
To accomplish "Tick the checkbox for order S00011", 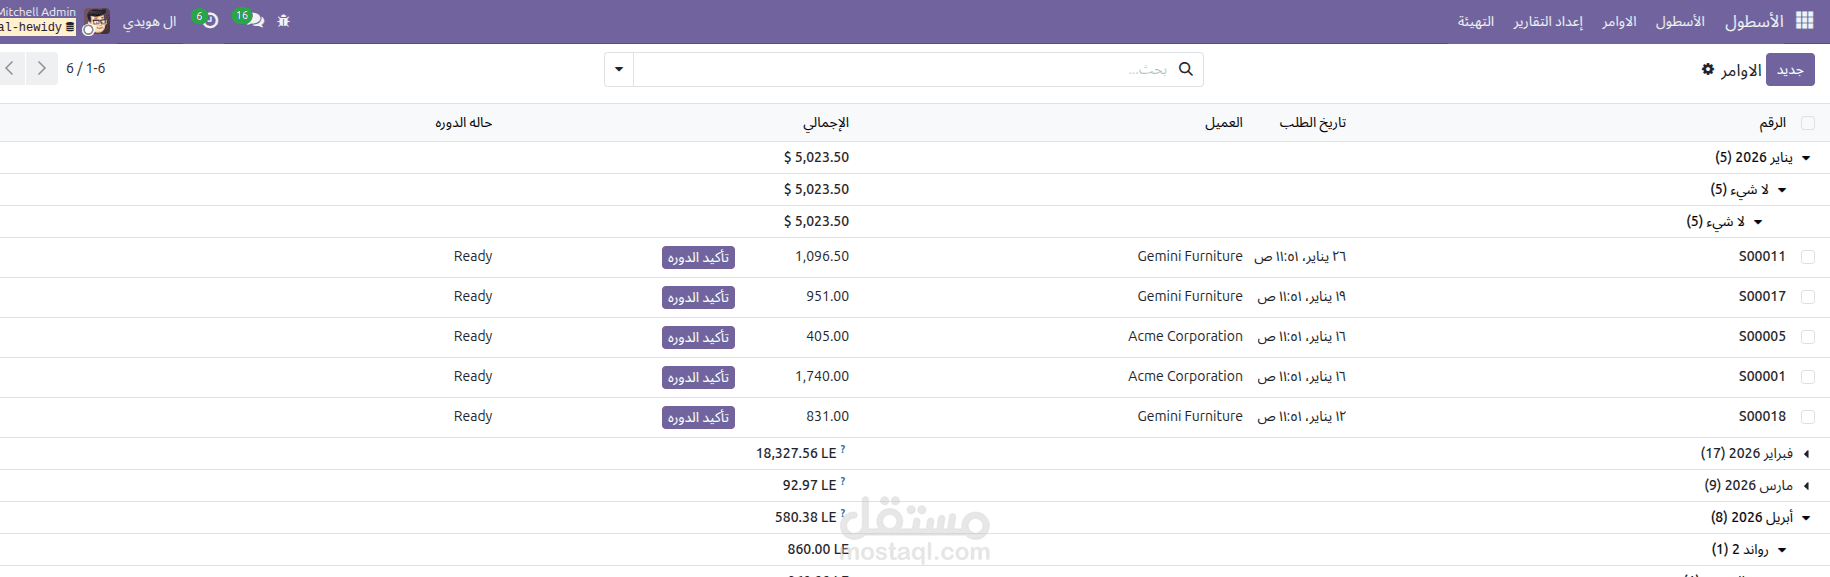I will [x=1807, y=257].
